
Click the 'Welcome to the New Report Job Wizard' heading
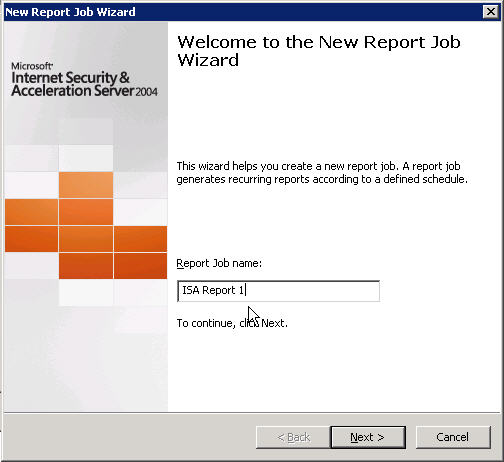tap(319, 51)
